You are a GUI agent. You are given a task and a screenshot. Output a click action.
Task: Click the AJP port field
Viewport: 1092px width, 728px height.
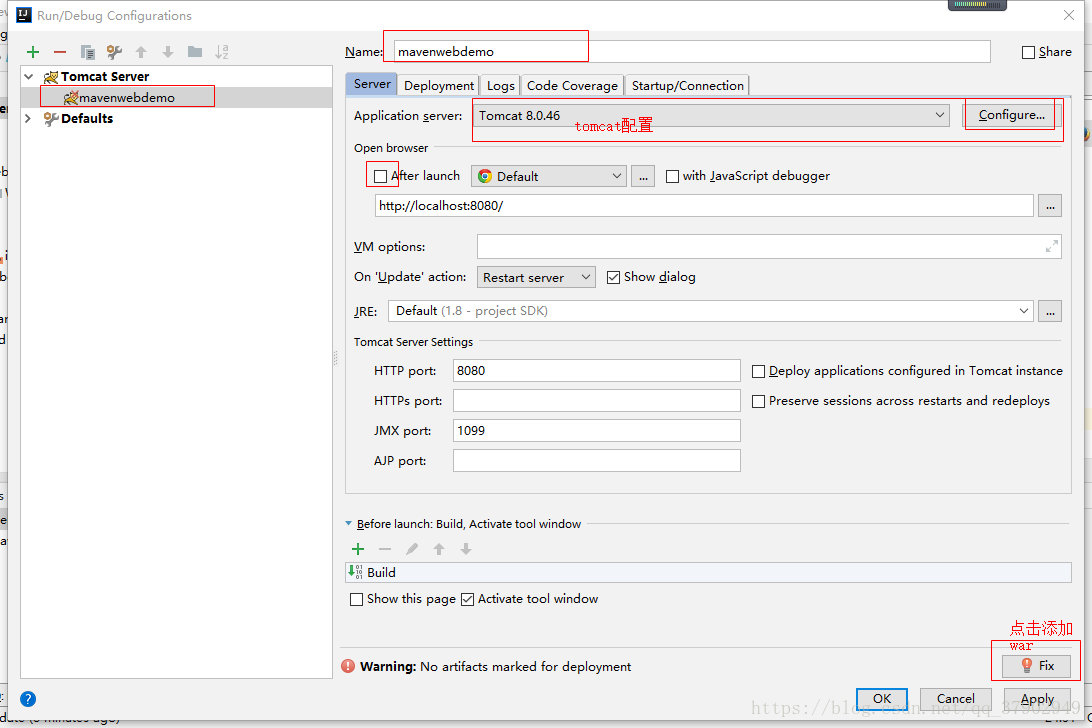[596, 460]
